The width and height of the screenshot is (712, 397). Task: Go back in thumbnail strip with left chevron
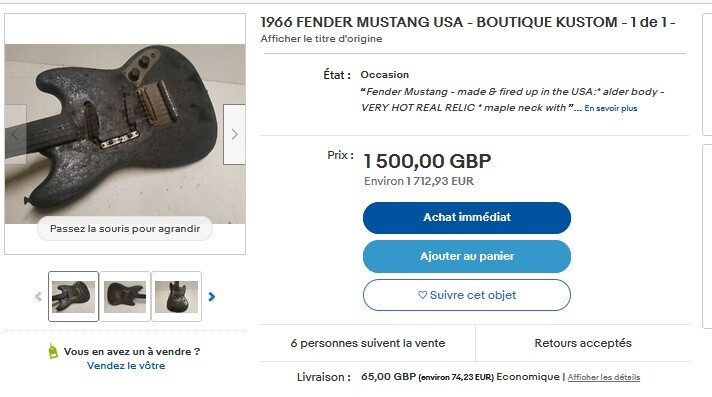pos(39,297)
